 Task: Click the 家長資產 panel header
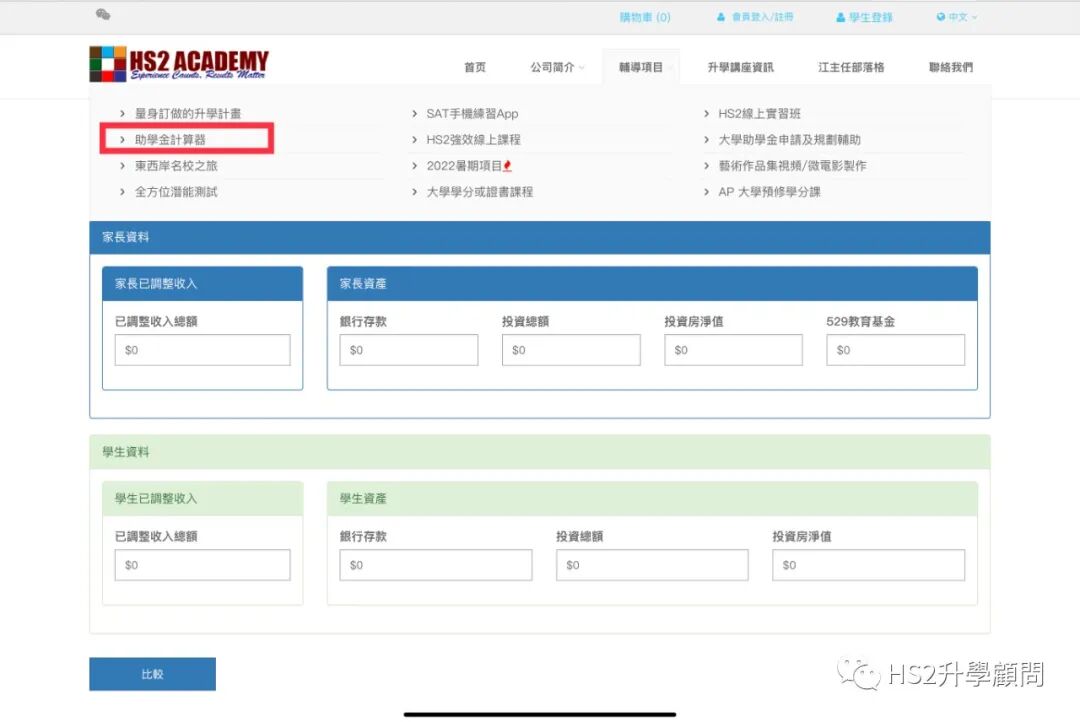click(652, 284)
